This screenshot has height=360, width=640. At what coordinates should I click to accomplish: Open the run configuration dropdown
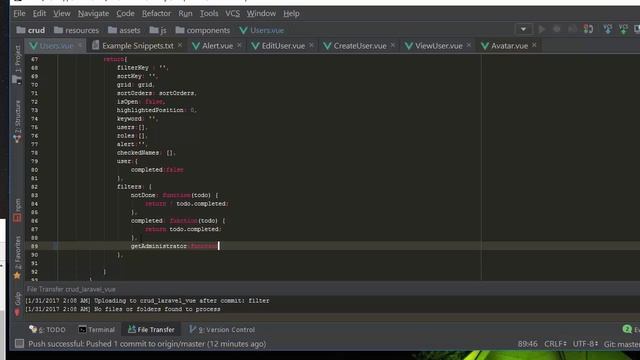(523, 29)
